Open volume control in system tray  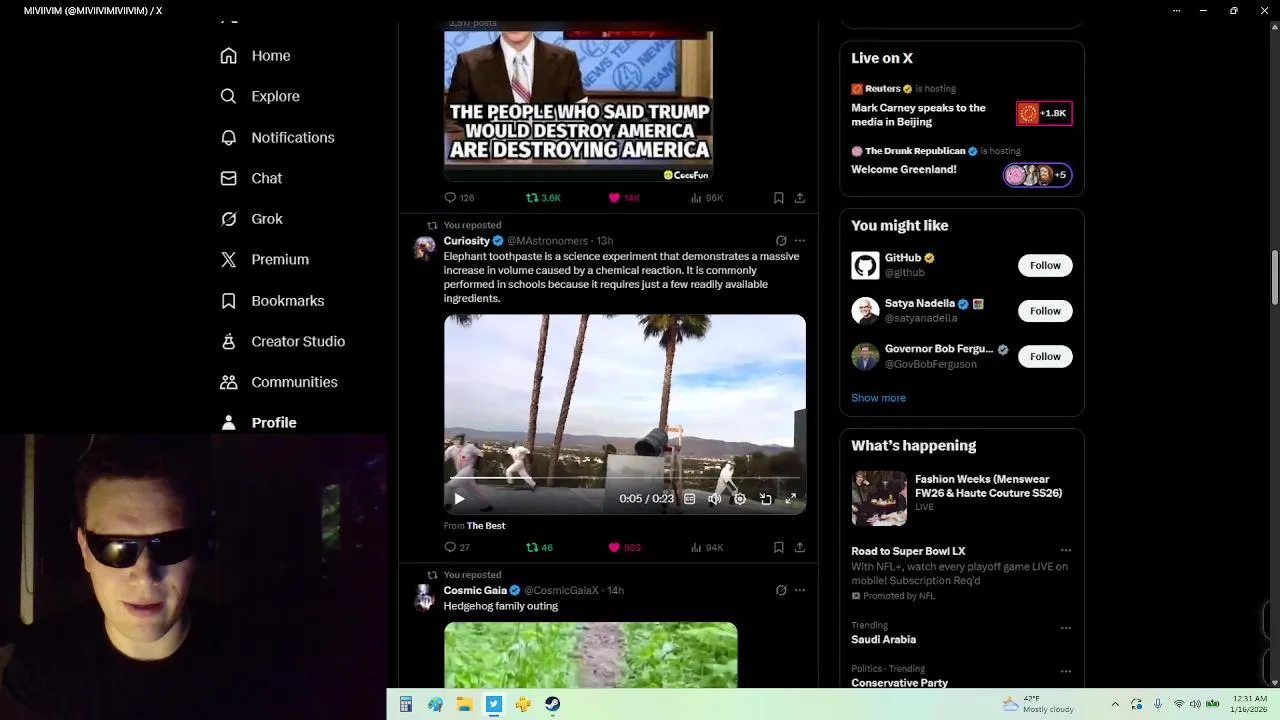click(1195, 704)
